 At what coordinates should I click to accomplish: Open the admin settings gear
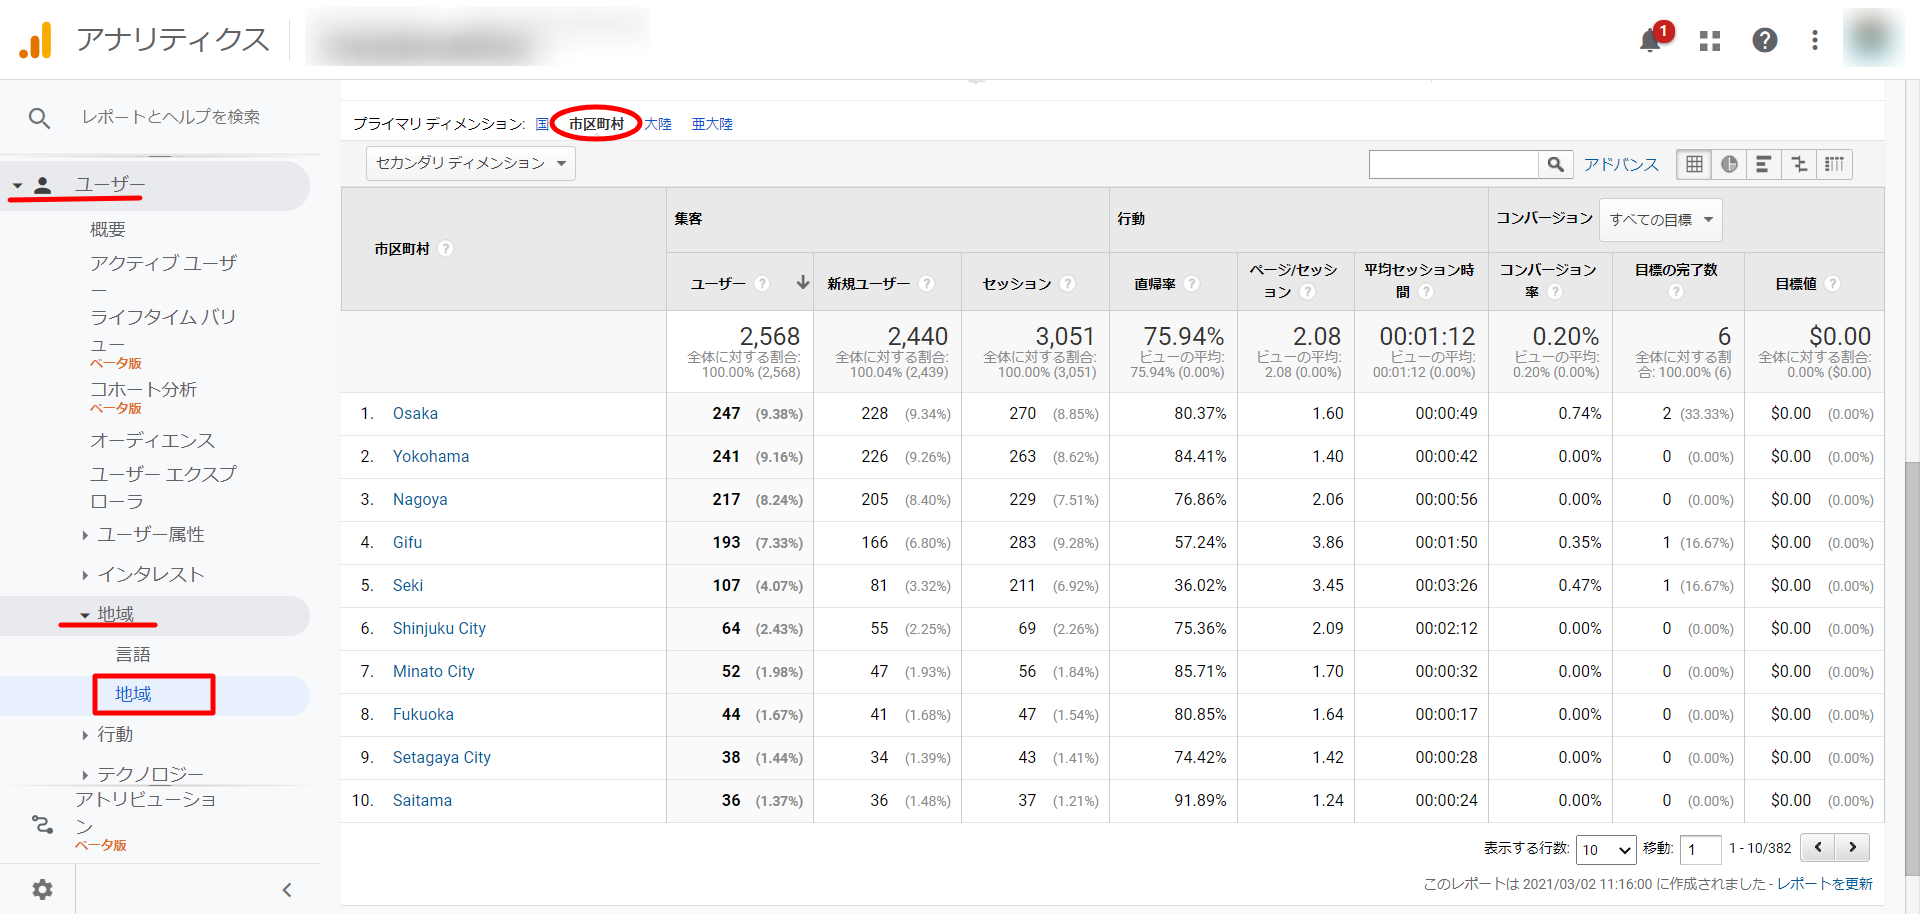(42, 889)
